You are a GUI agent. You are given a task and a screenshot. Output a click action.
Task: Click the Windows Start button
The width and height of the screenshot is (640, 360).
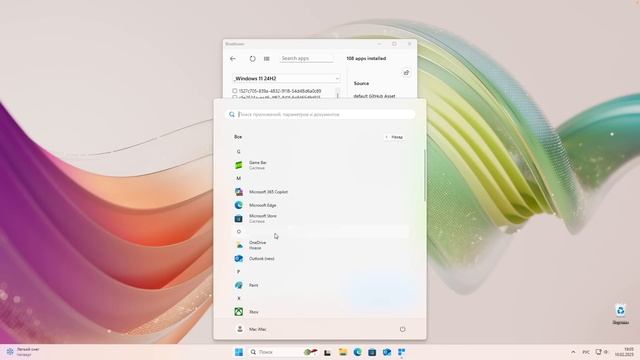pyautogui.click(x=239, y=352)
